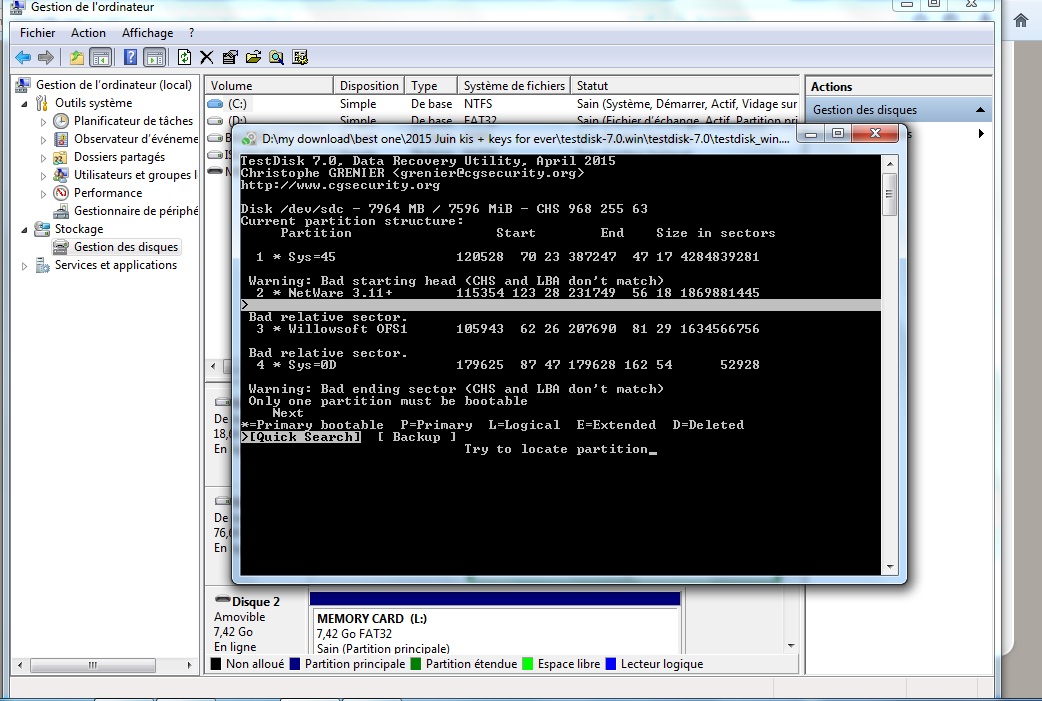The width and height of the screenshot is (1042, 701).
Task: Select the MEMORY CARD (L:) partition block
Action: (x=495, y=625)
